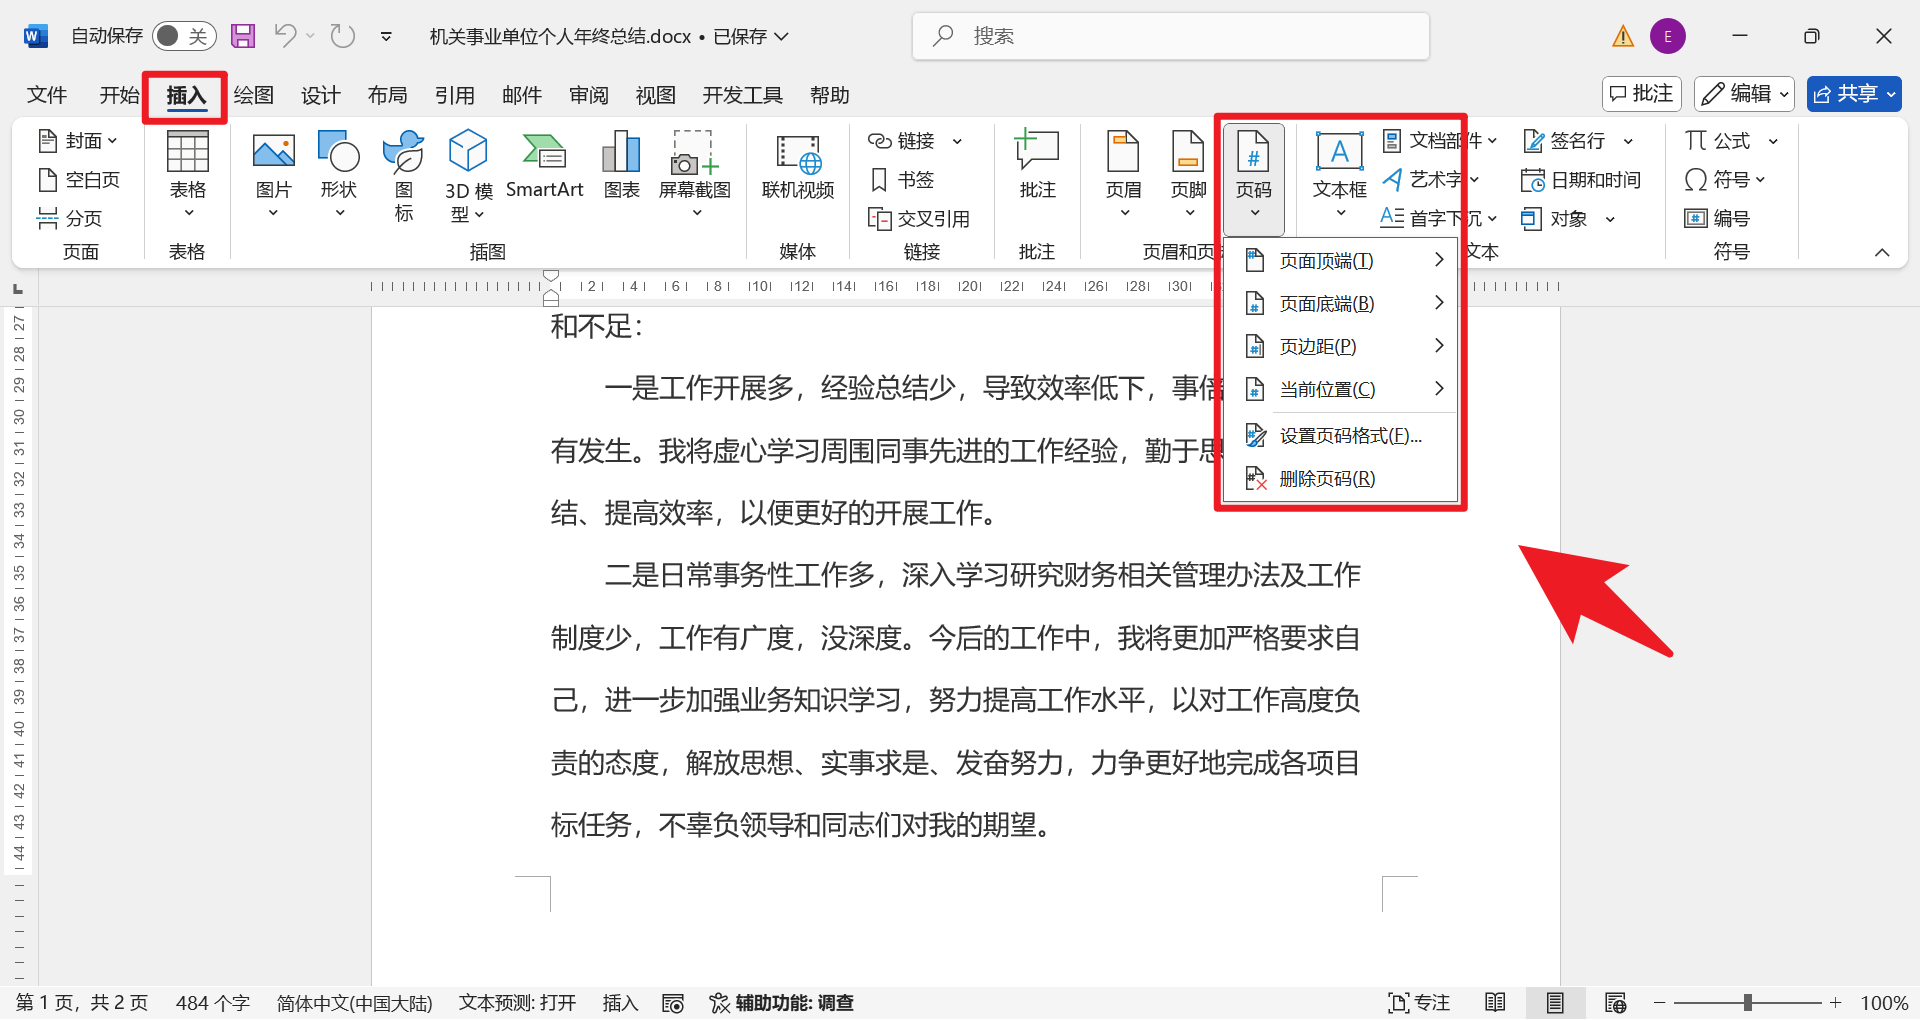The width and height of the screenshot is (1920, 1020).
Task: Enable Focus mode in the status bar
Action: click(x=1418, y=1002)
